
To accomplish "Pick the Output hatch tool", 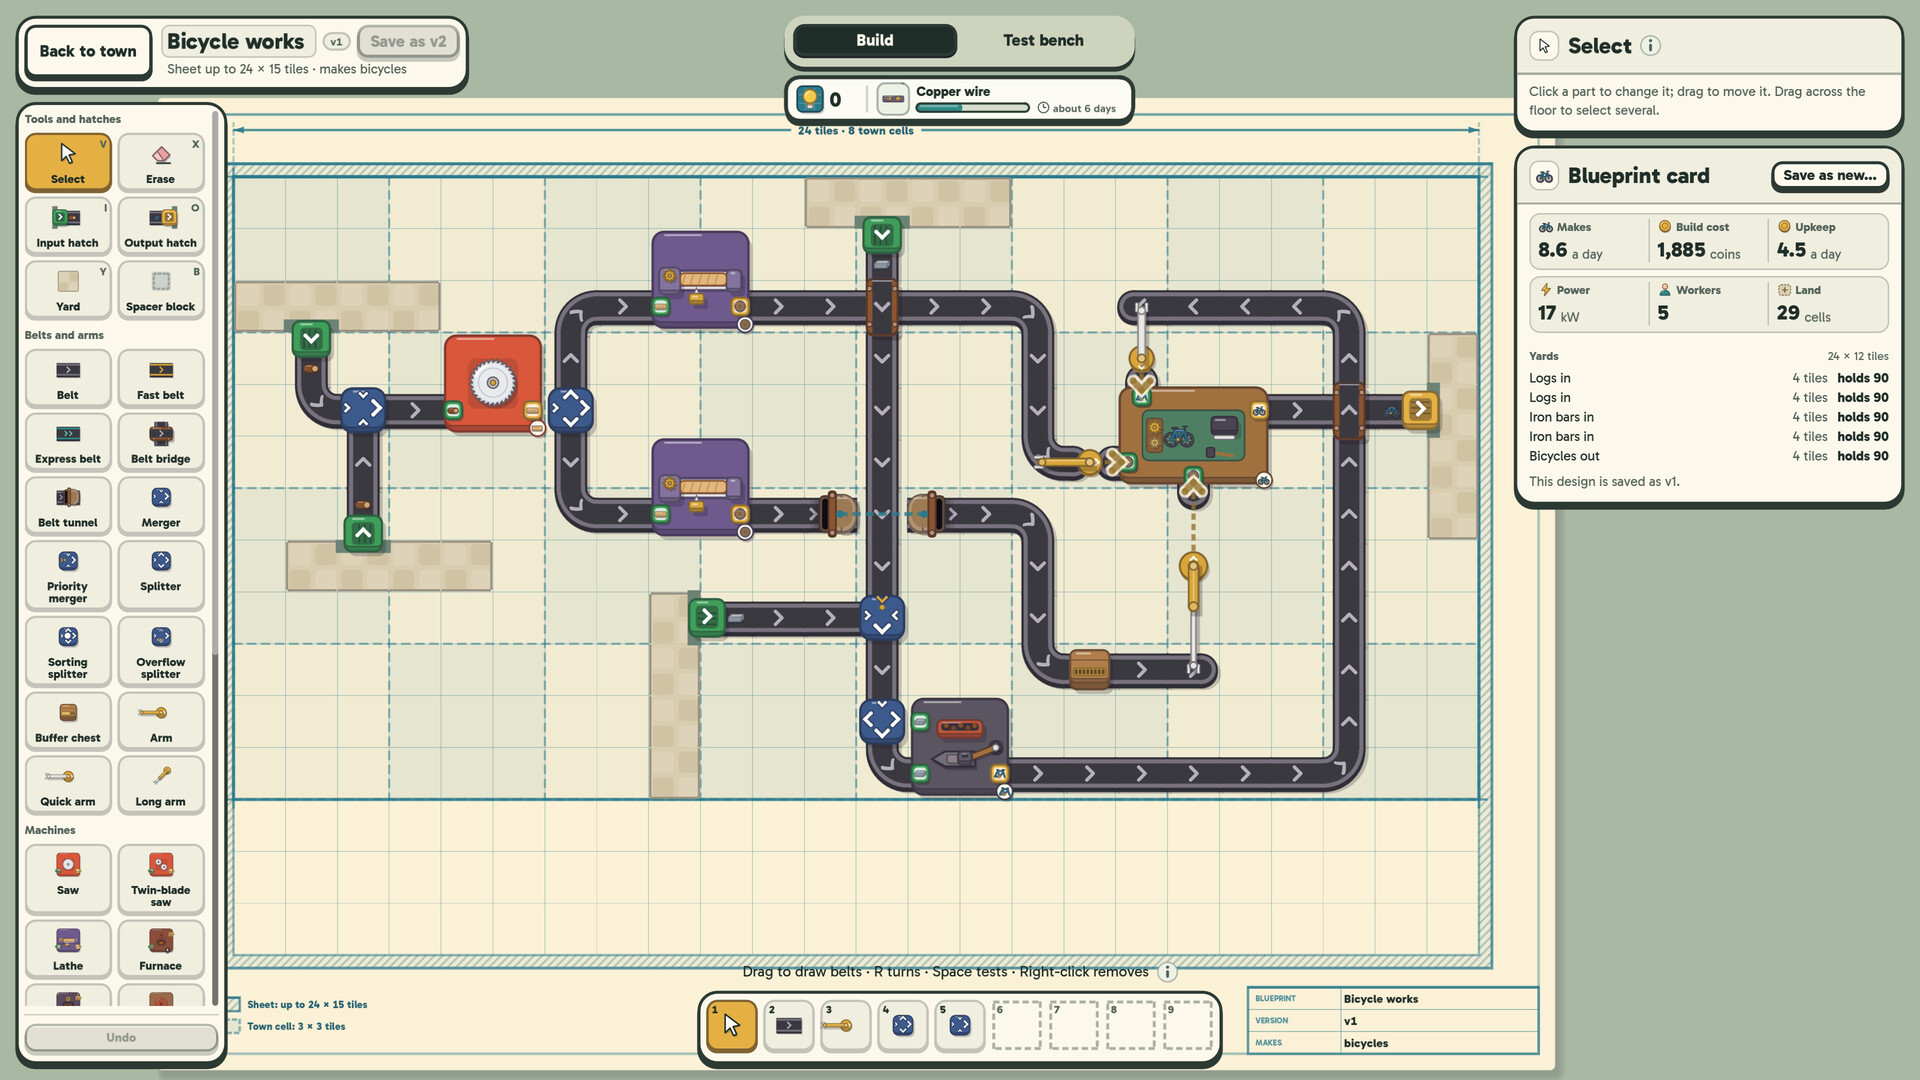I will [x=160, y=226].
